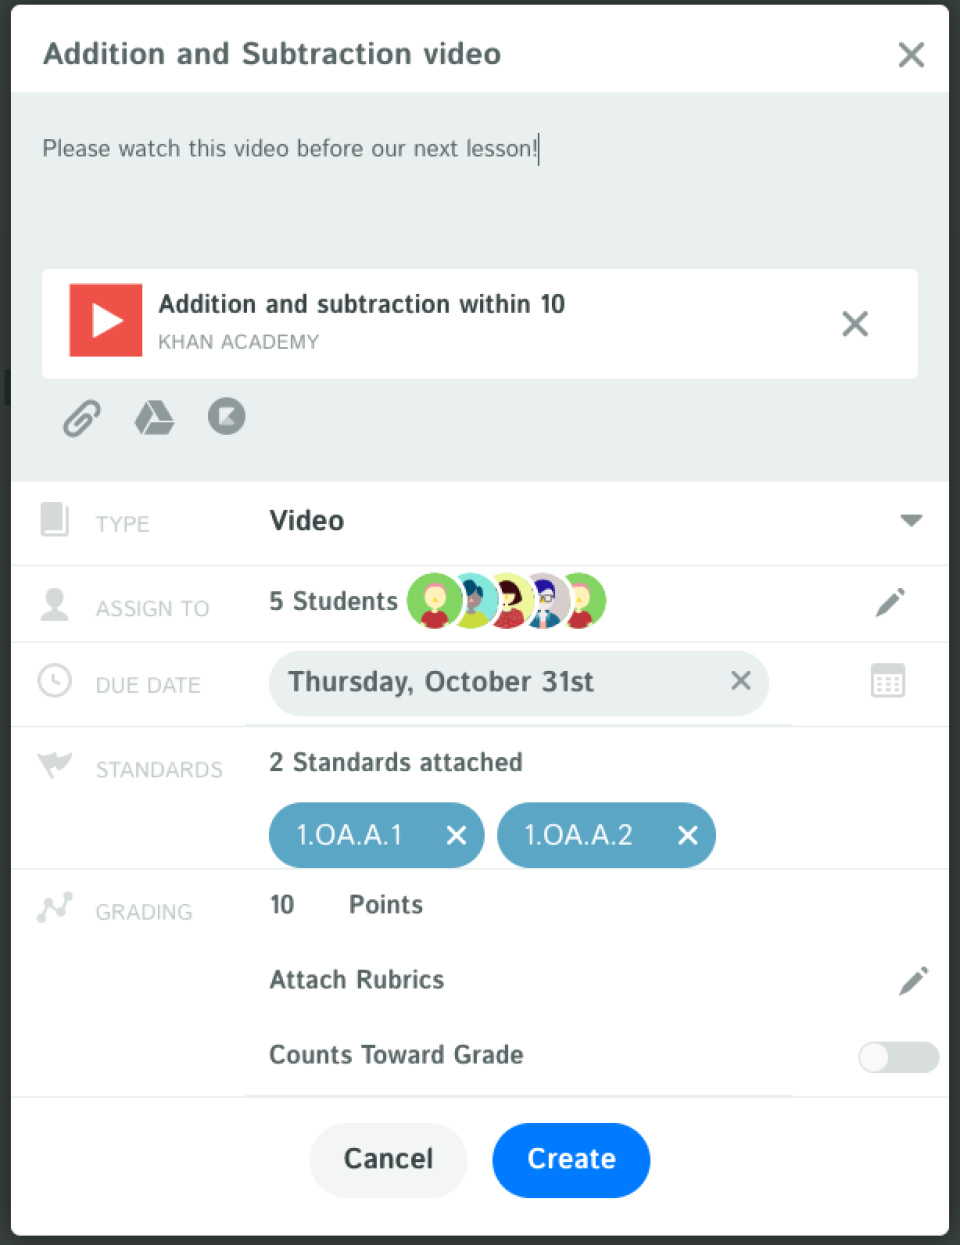Create the assignment

(x=571, y=1159)
